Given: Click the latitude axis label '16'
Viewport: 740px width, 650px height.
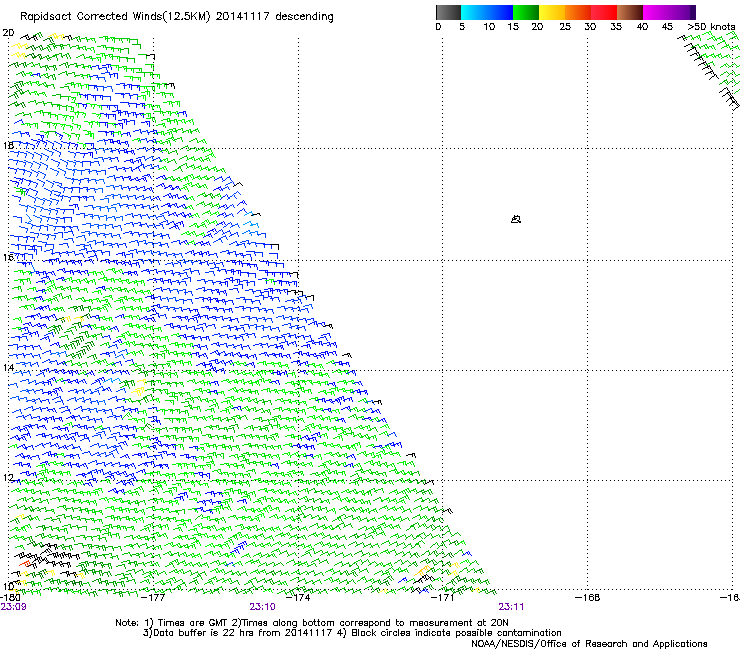Looking at the screenshot, I should [x=8, y=258].
